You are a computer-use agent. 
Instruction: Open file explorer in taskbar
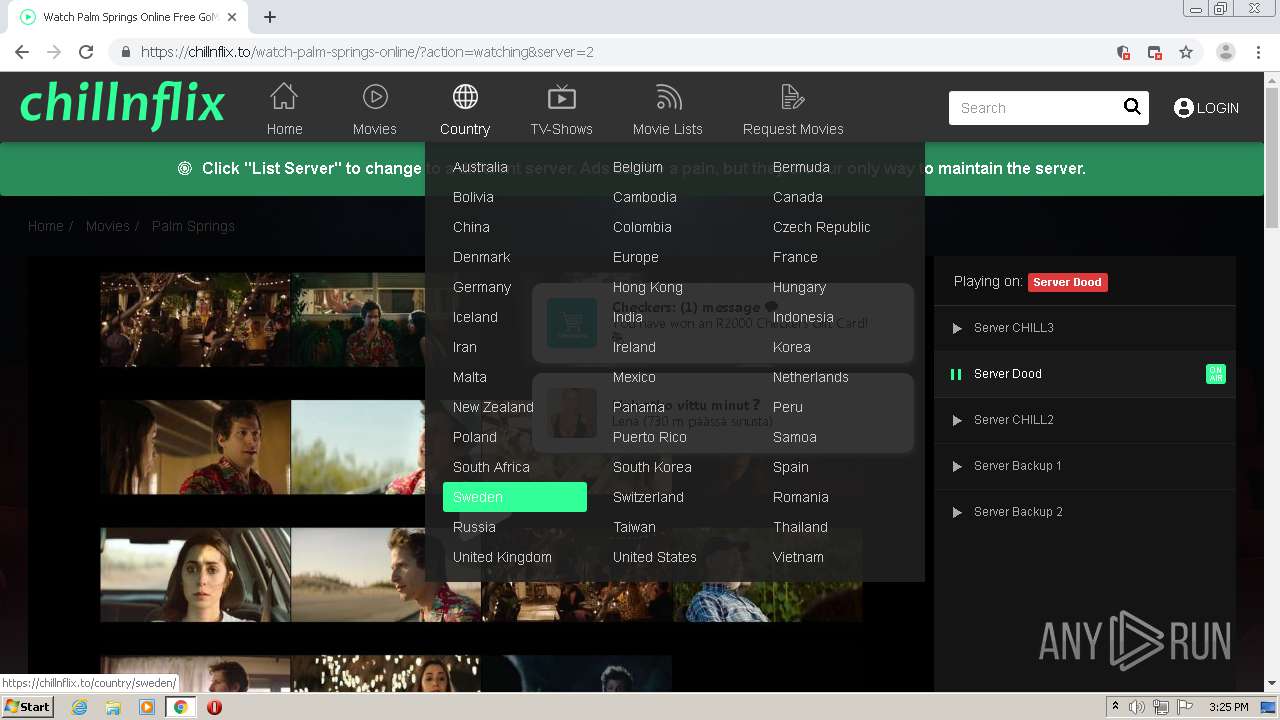click(x=113, y=707)
